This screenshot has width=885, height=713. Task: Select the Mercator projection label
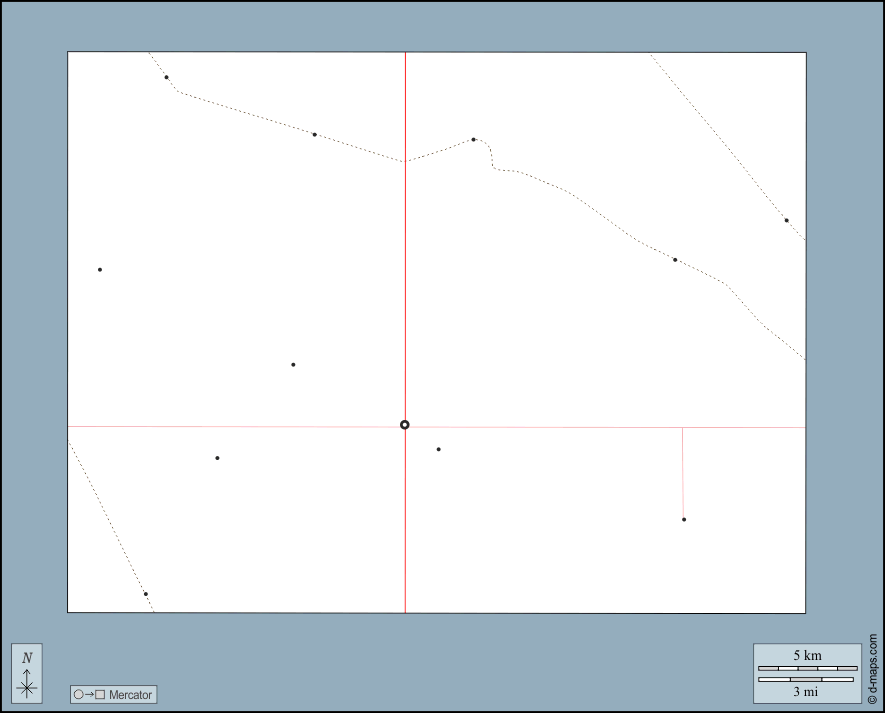[x=130, y=694]
